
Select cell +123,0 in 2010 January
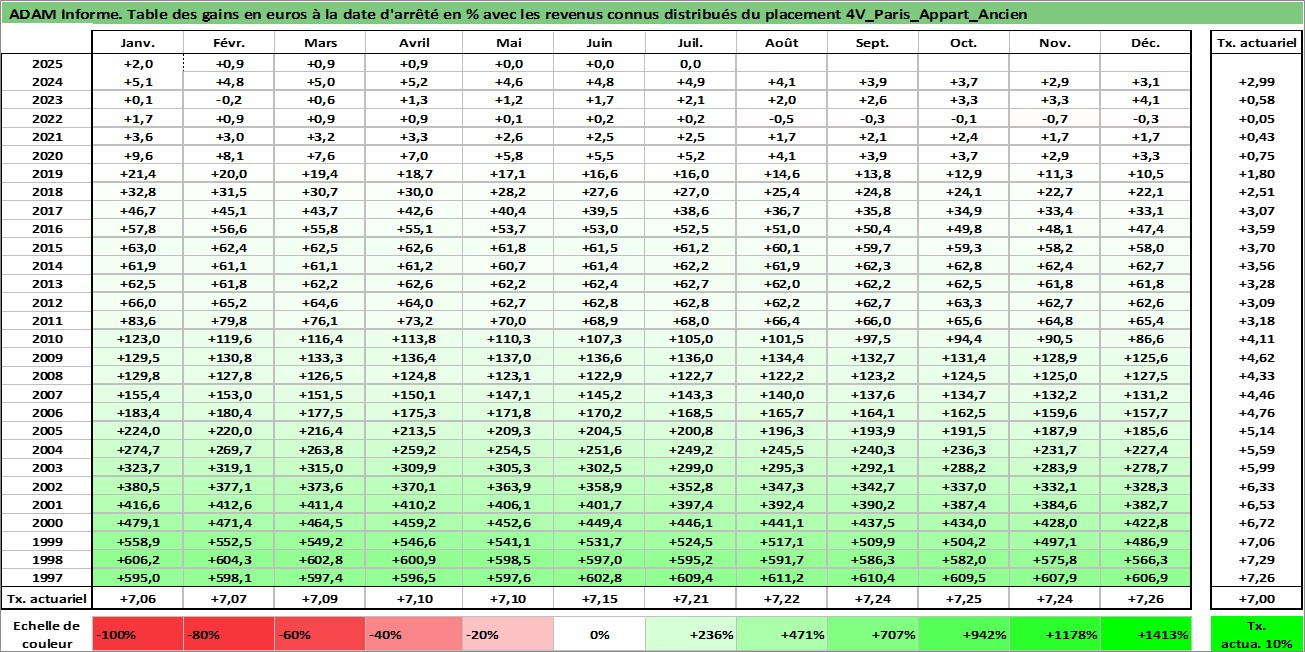[x=138, y=339]
